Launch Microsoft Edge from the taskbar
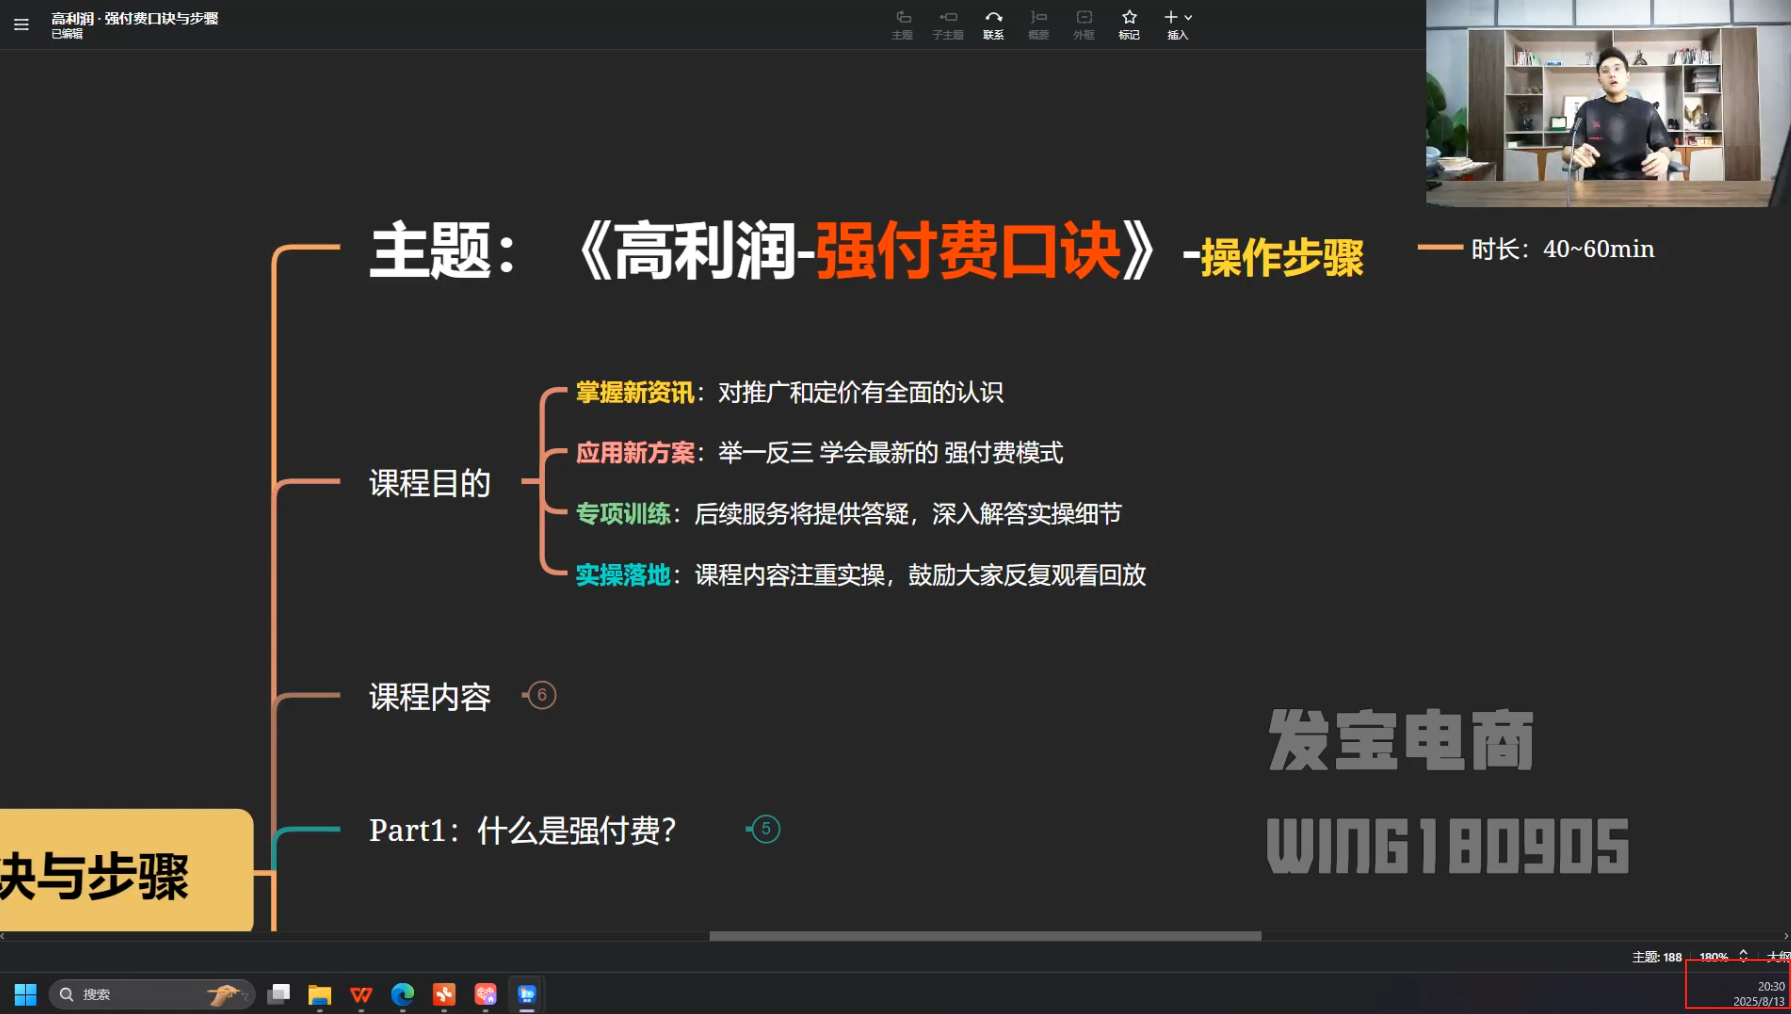Viewport: 1791px width, 1014px height. click(402, 994)
